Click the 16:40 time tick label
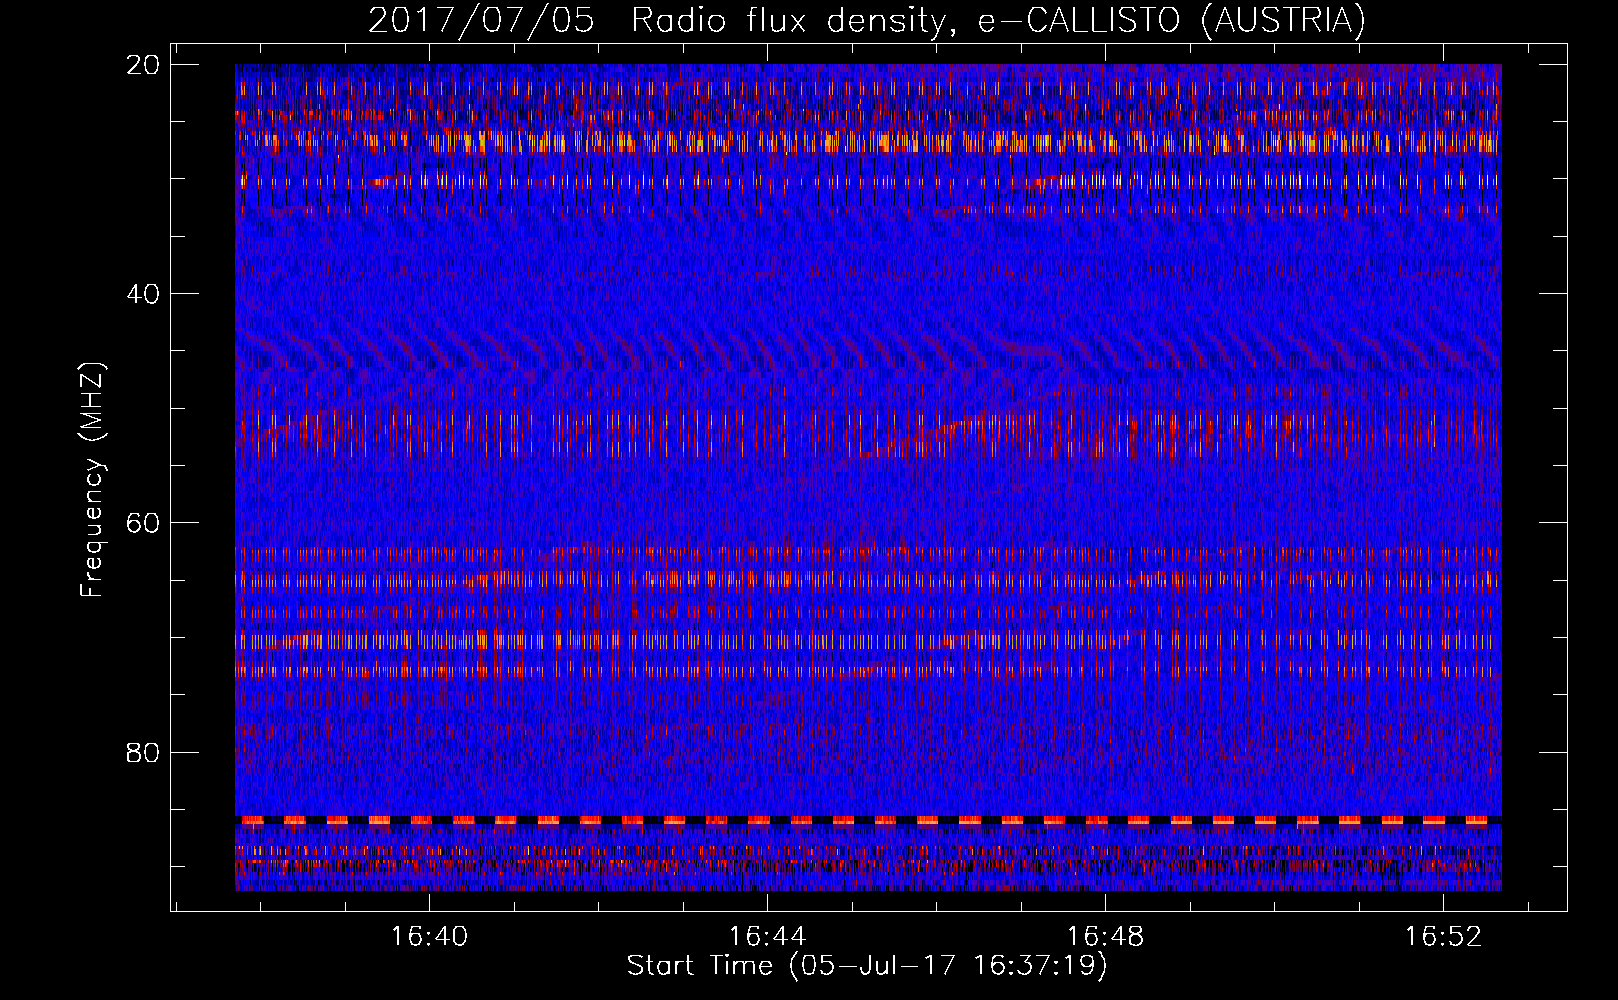This screenshot has width=1618, height=1000. [429, 937]
